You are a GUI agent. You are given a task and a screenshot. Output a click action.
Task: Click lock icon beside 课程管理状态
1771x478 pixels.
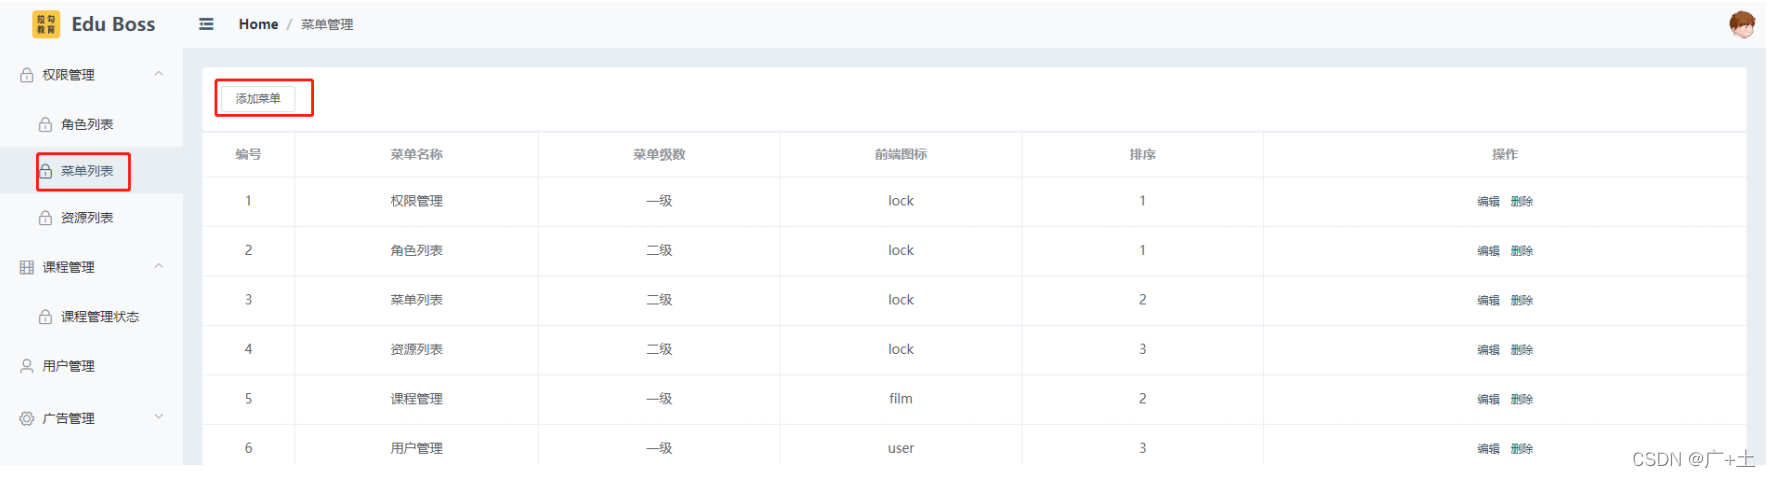point(45,317)
